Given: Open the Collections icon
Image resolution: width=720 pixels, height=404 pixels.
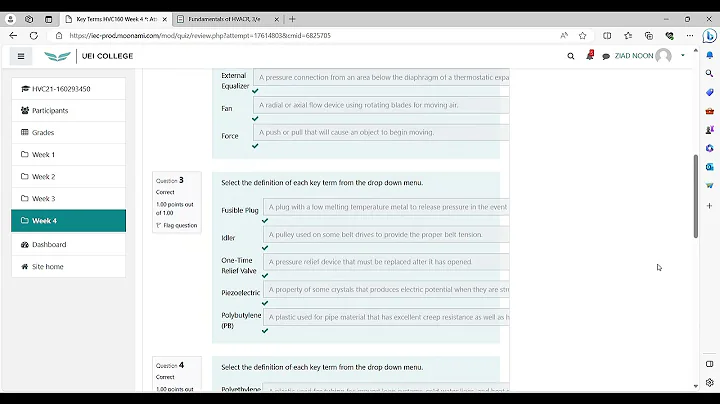Looking at the screenshot, I should click(649, 35).
